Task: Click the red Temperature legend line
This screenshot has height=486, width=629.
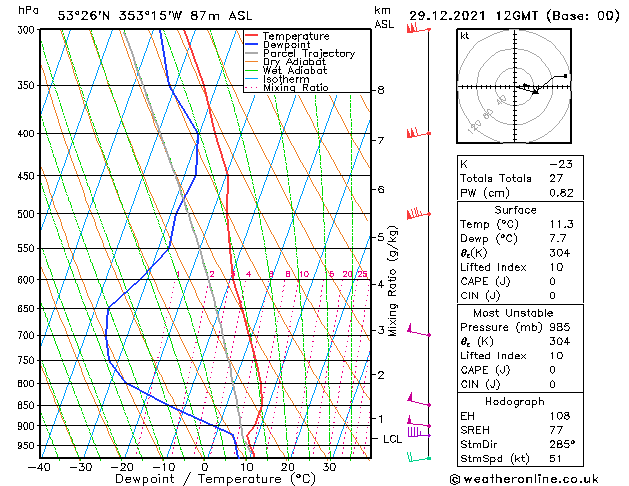Action: point(252,36)
